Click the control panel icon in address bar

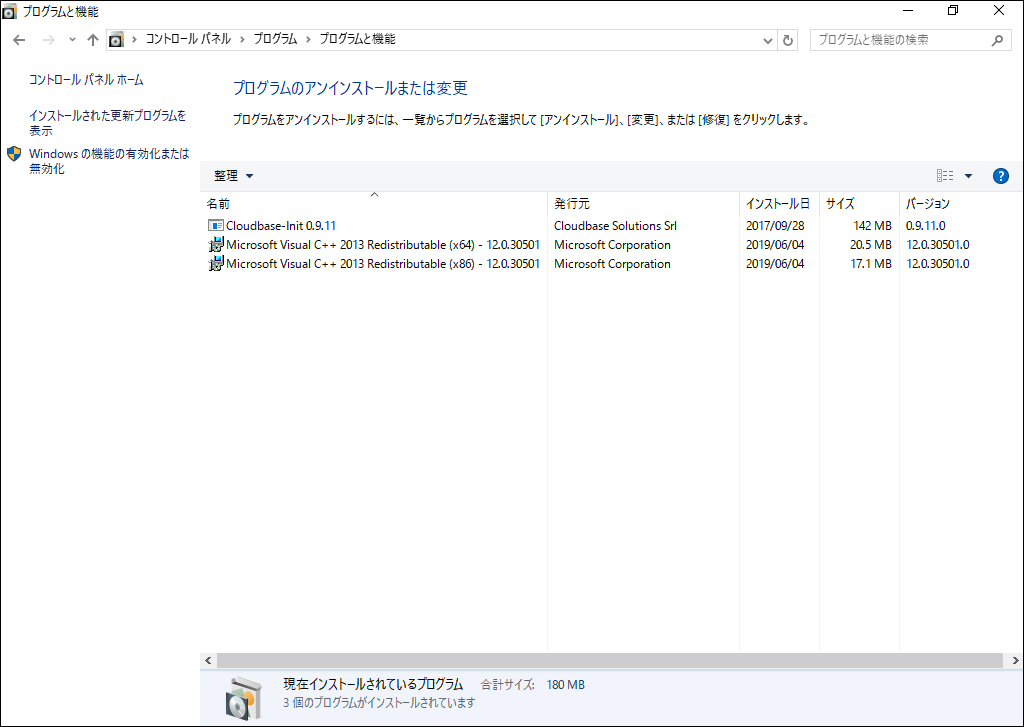tap(116, 40)
